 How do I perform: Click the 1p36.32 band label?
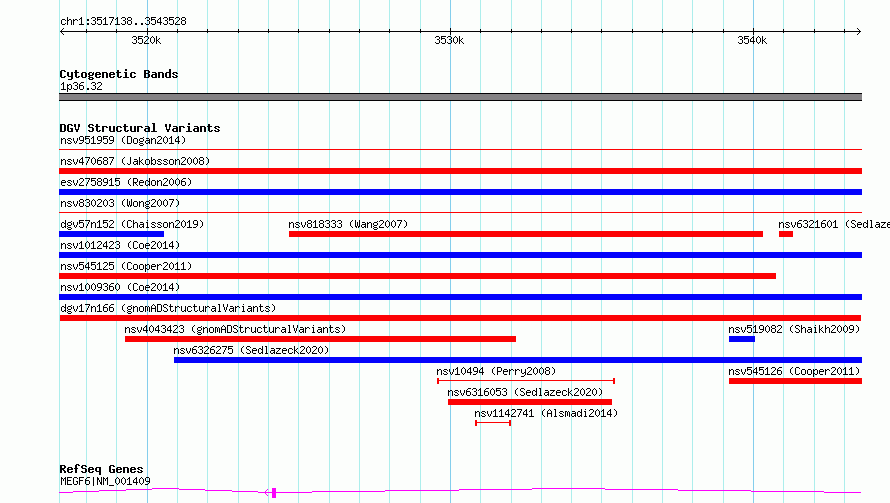[x=81, y=86]
